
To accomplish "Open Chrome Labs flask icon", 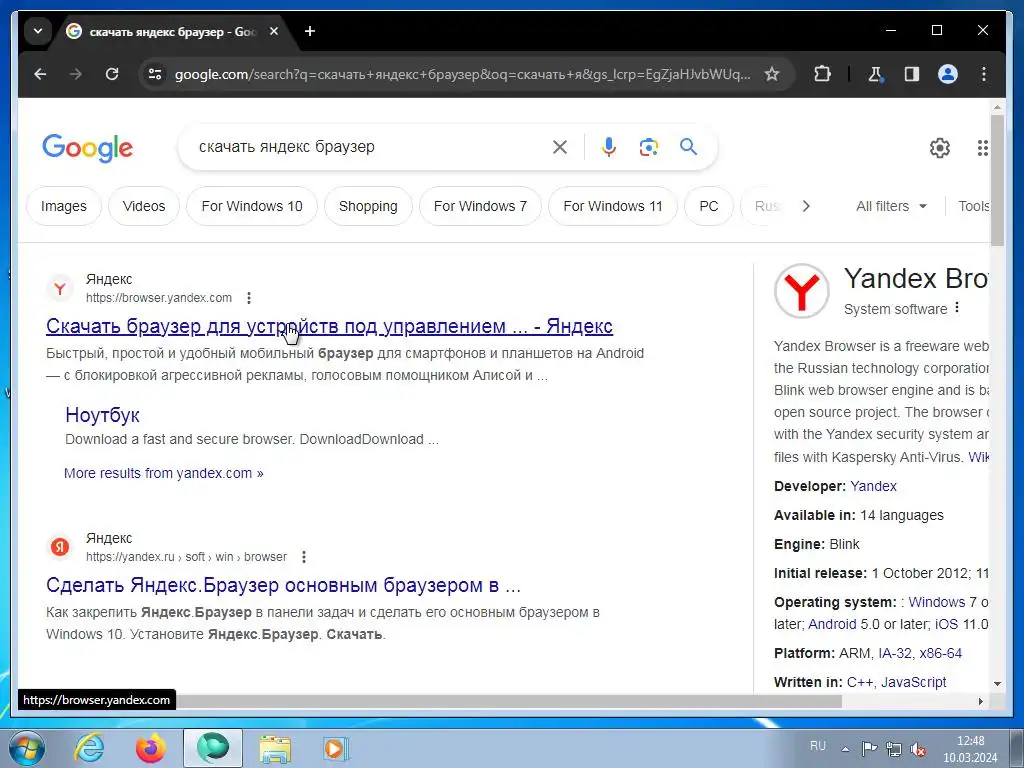I will pyautogui.click(x=875, y=74).
